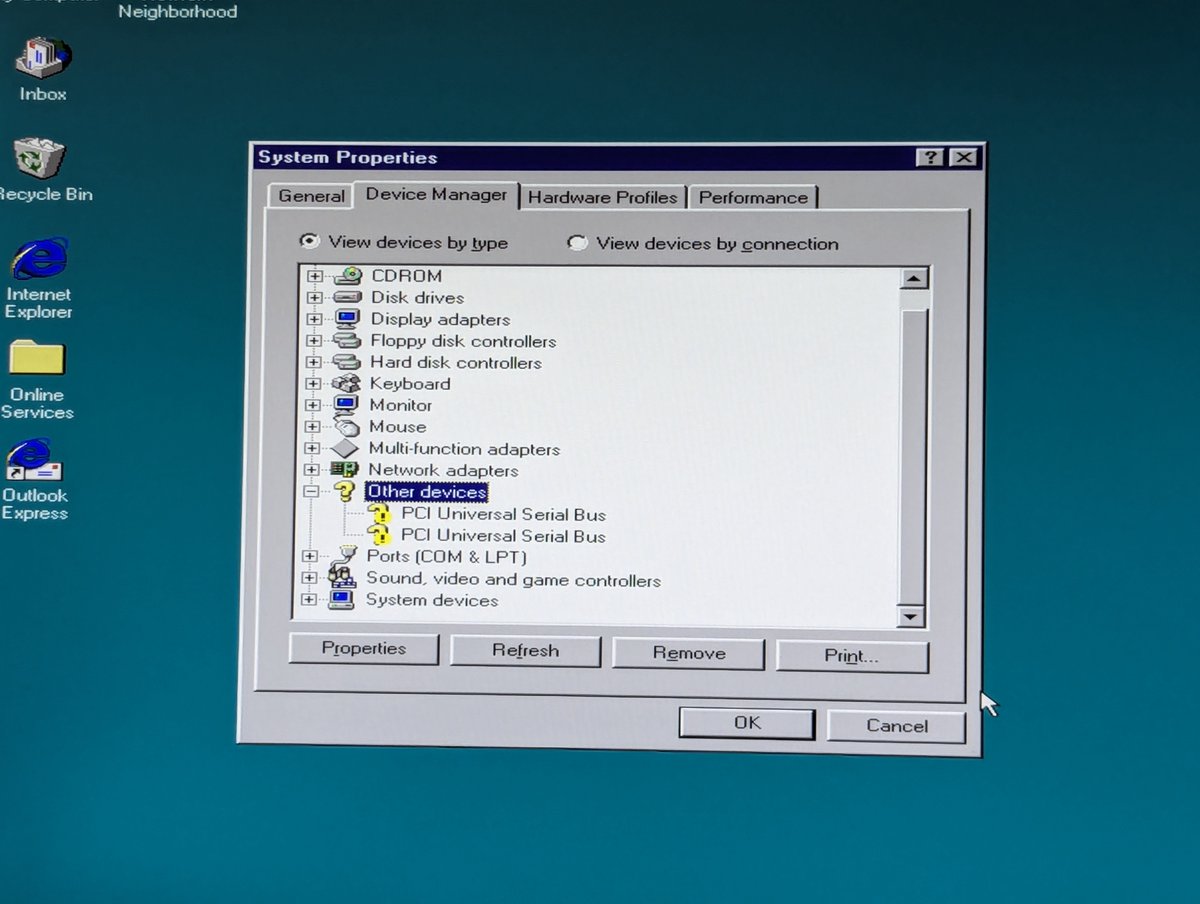Expand the Keyboard tree node
The height and width of the screenshot is (904, 1200).
314,384
